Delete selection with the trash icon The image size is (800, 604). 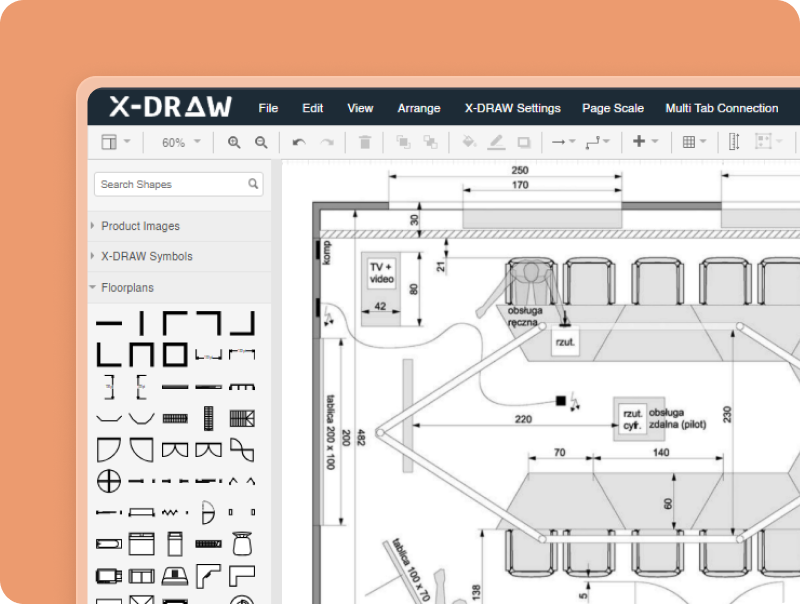(365, 142)
